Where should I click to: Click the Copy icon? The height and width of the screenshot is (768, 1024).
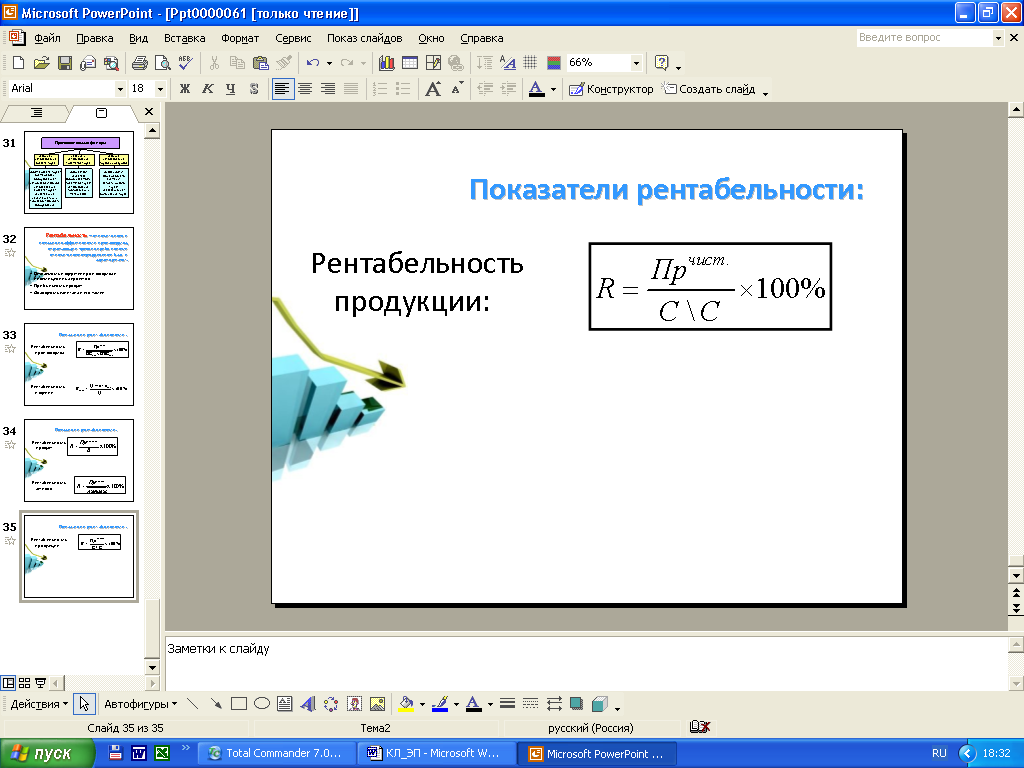[x=237, y=63]
